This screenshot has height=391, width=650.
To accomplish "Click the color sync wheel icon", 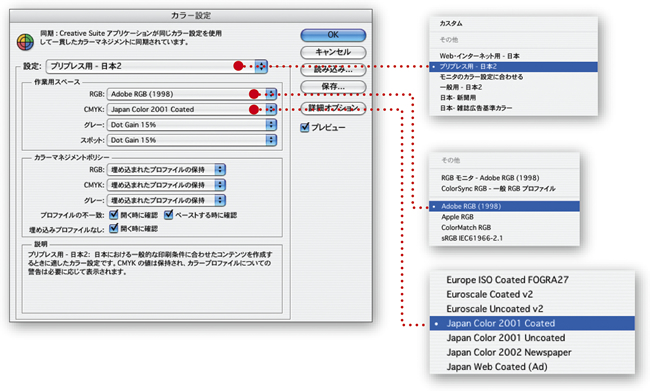I will click(x=25, y=42).
